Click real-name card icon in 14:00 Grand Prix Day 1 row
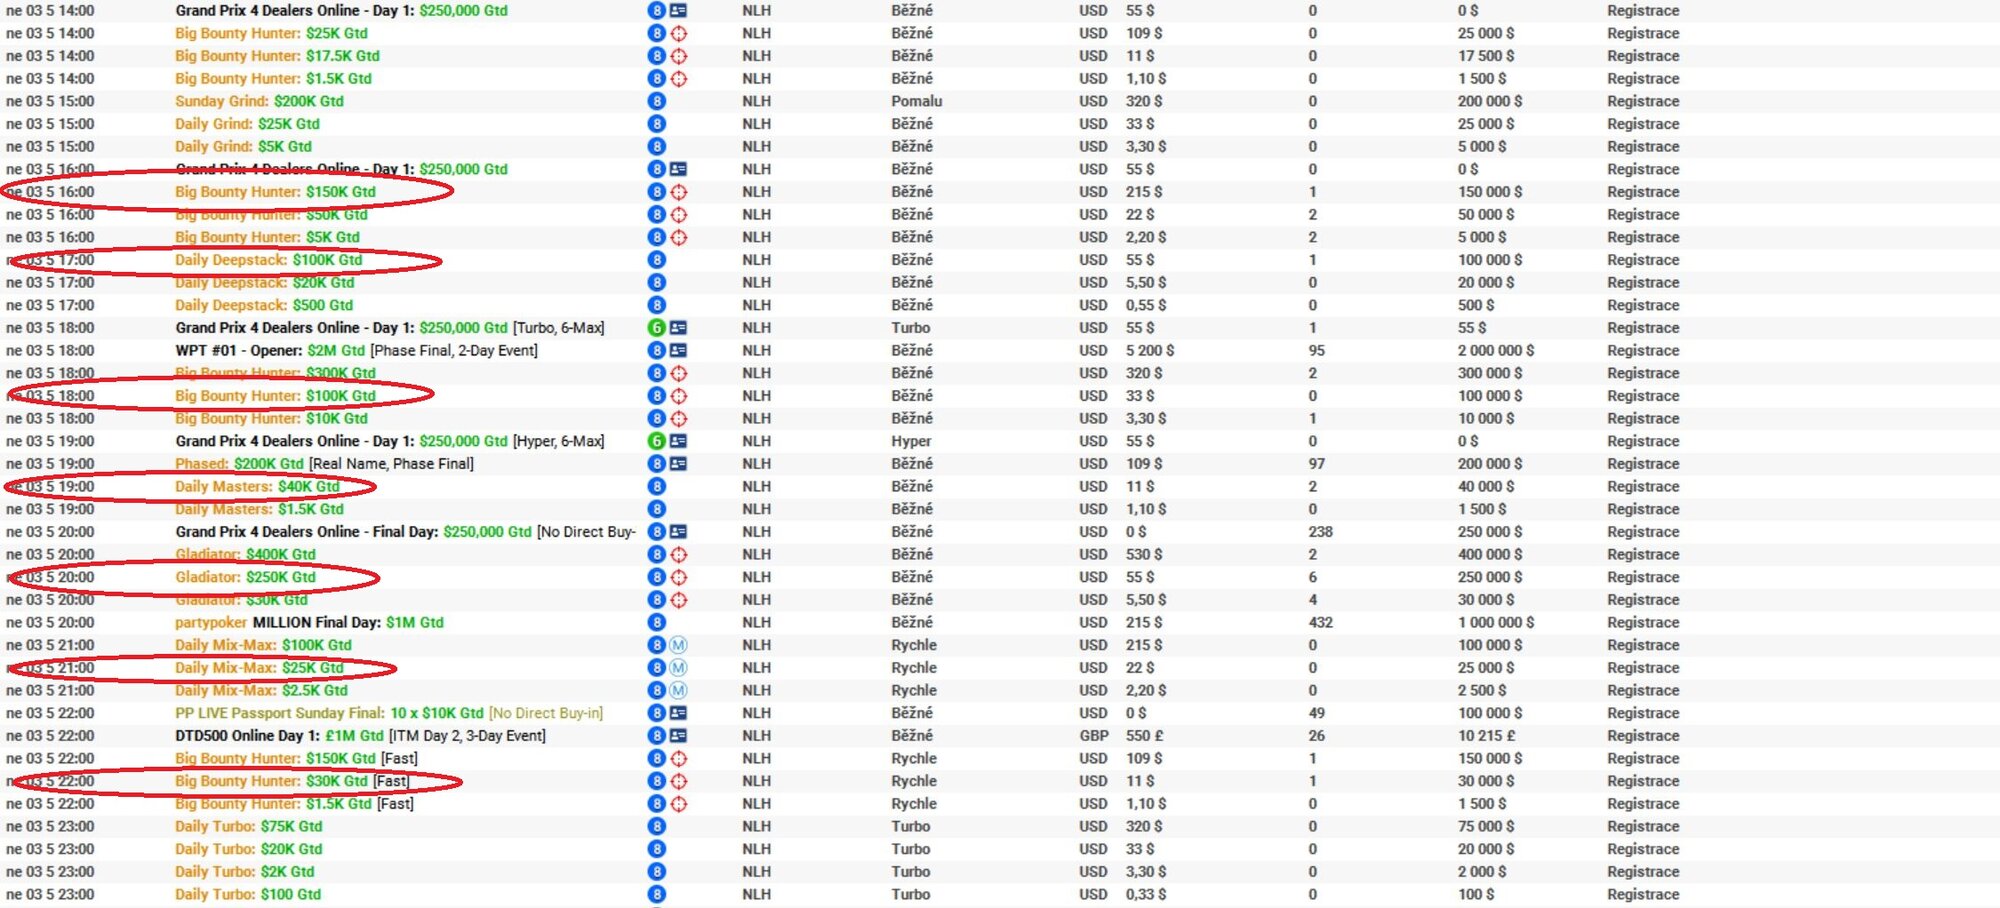2000x908 pixels. [679, 10]
